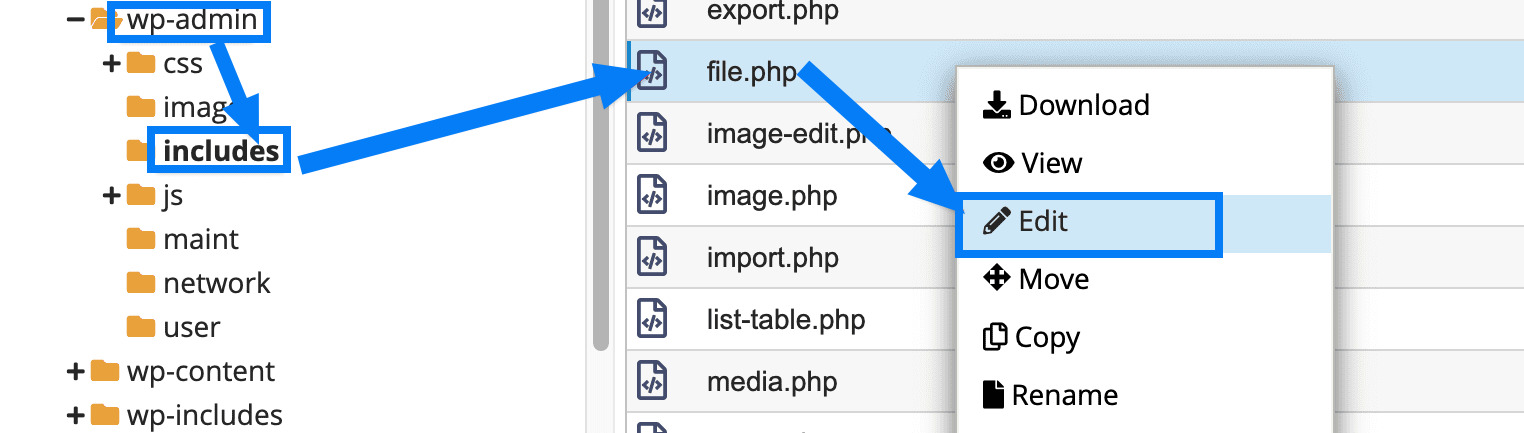Click the media.php file icon
Image resolution: width=1524 pixels, height=433 pixels.
(x=652, y=382)
